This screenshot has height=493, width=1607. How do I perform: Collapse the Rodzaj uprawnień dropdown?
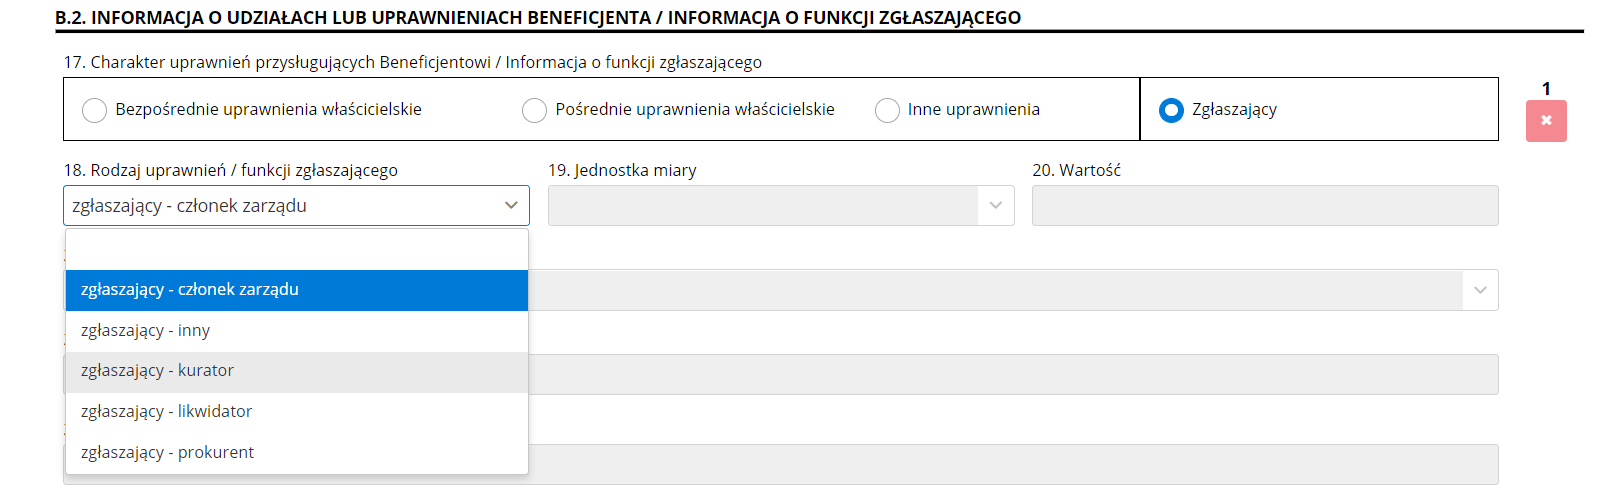296,206
